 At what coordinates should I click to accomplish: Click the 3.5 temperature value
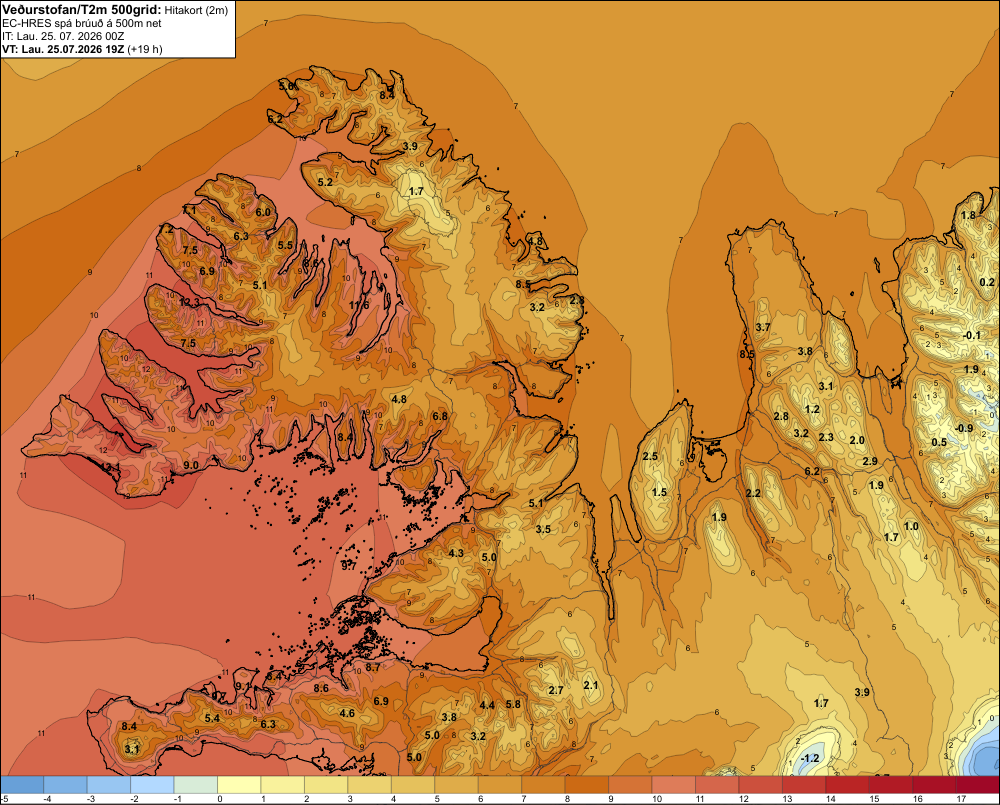pos(543,529)
